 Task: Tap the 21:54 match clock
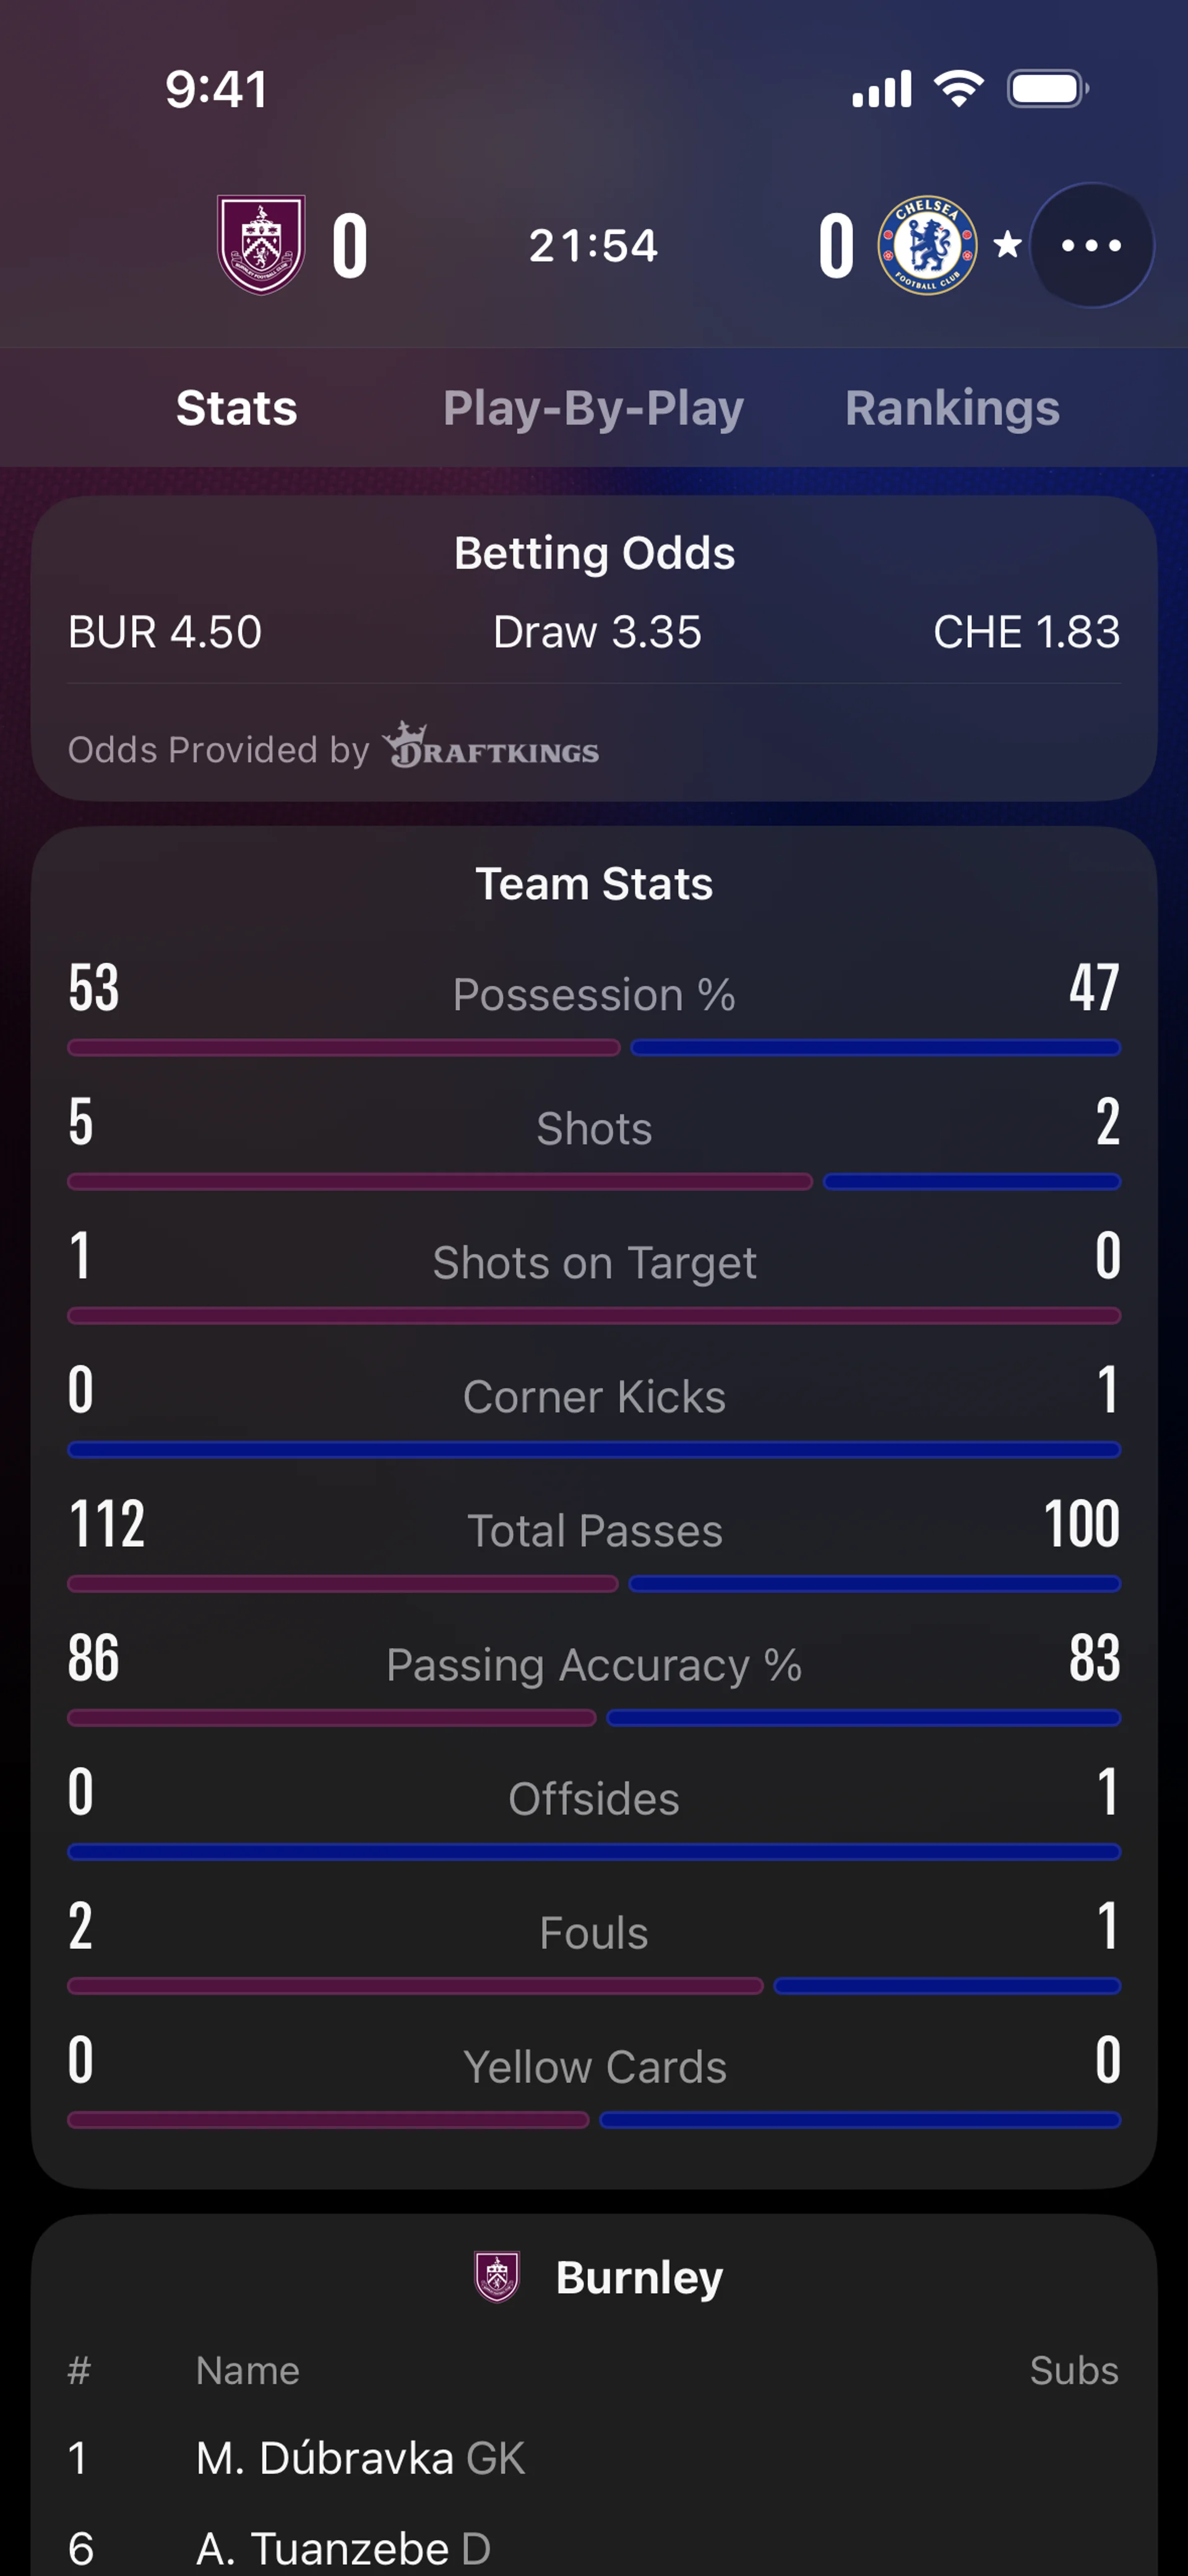(x=594, y=246)
